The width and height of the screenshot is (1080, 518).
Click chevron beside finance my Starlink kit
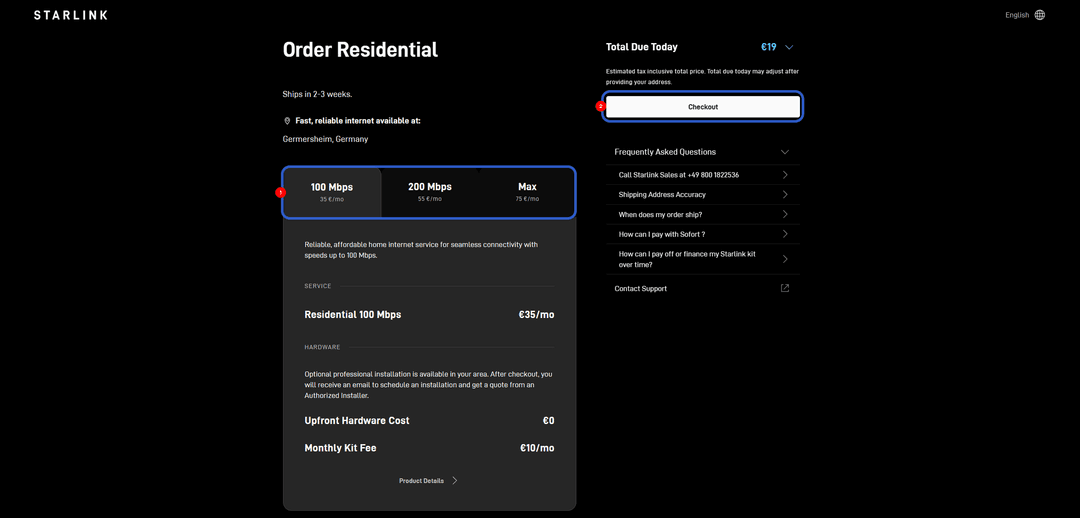785,259
